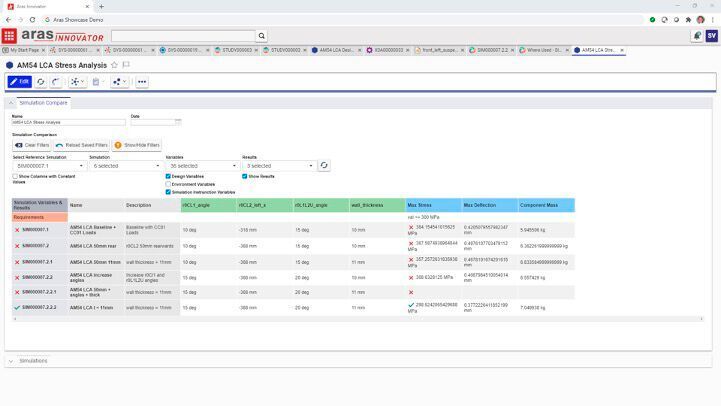
Task: Open the notifications bell icon
Action: 697,36
